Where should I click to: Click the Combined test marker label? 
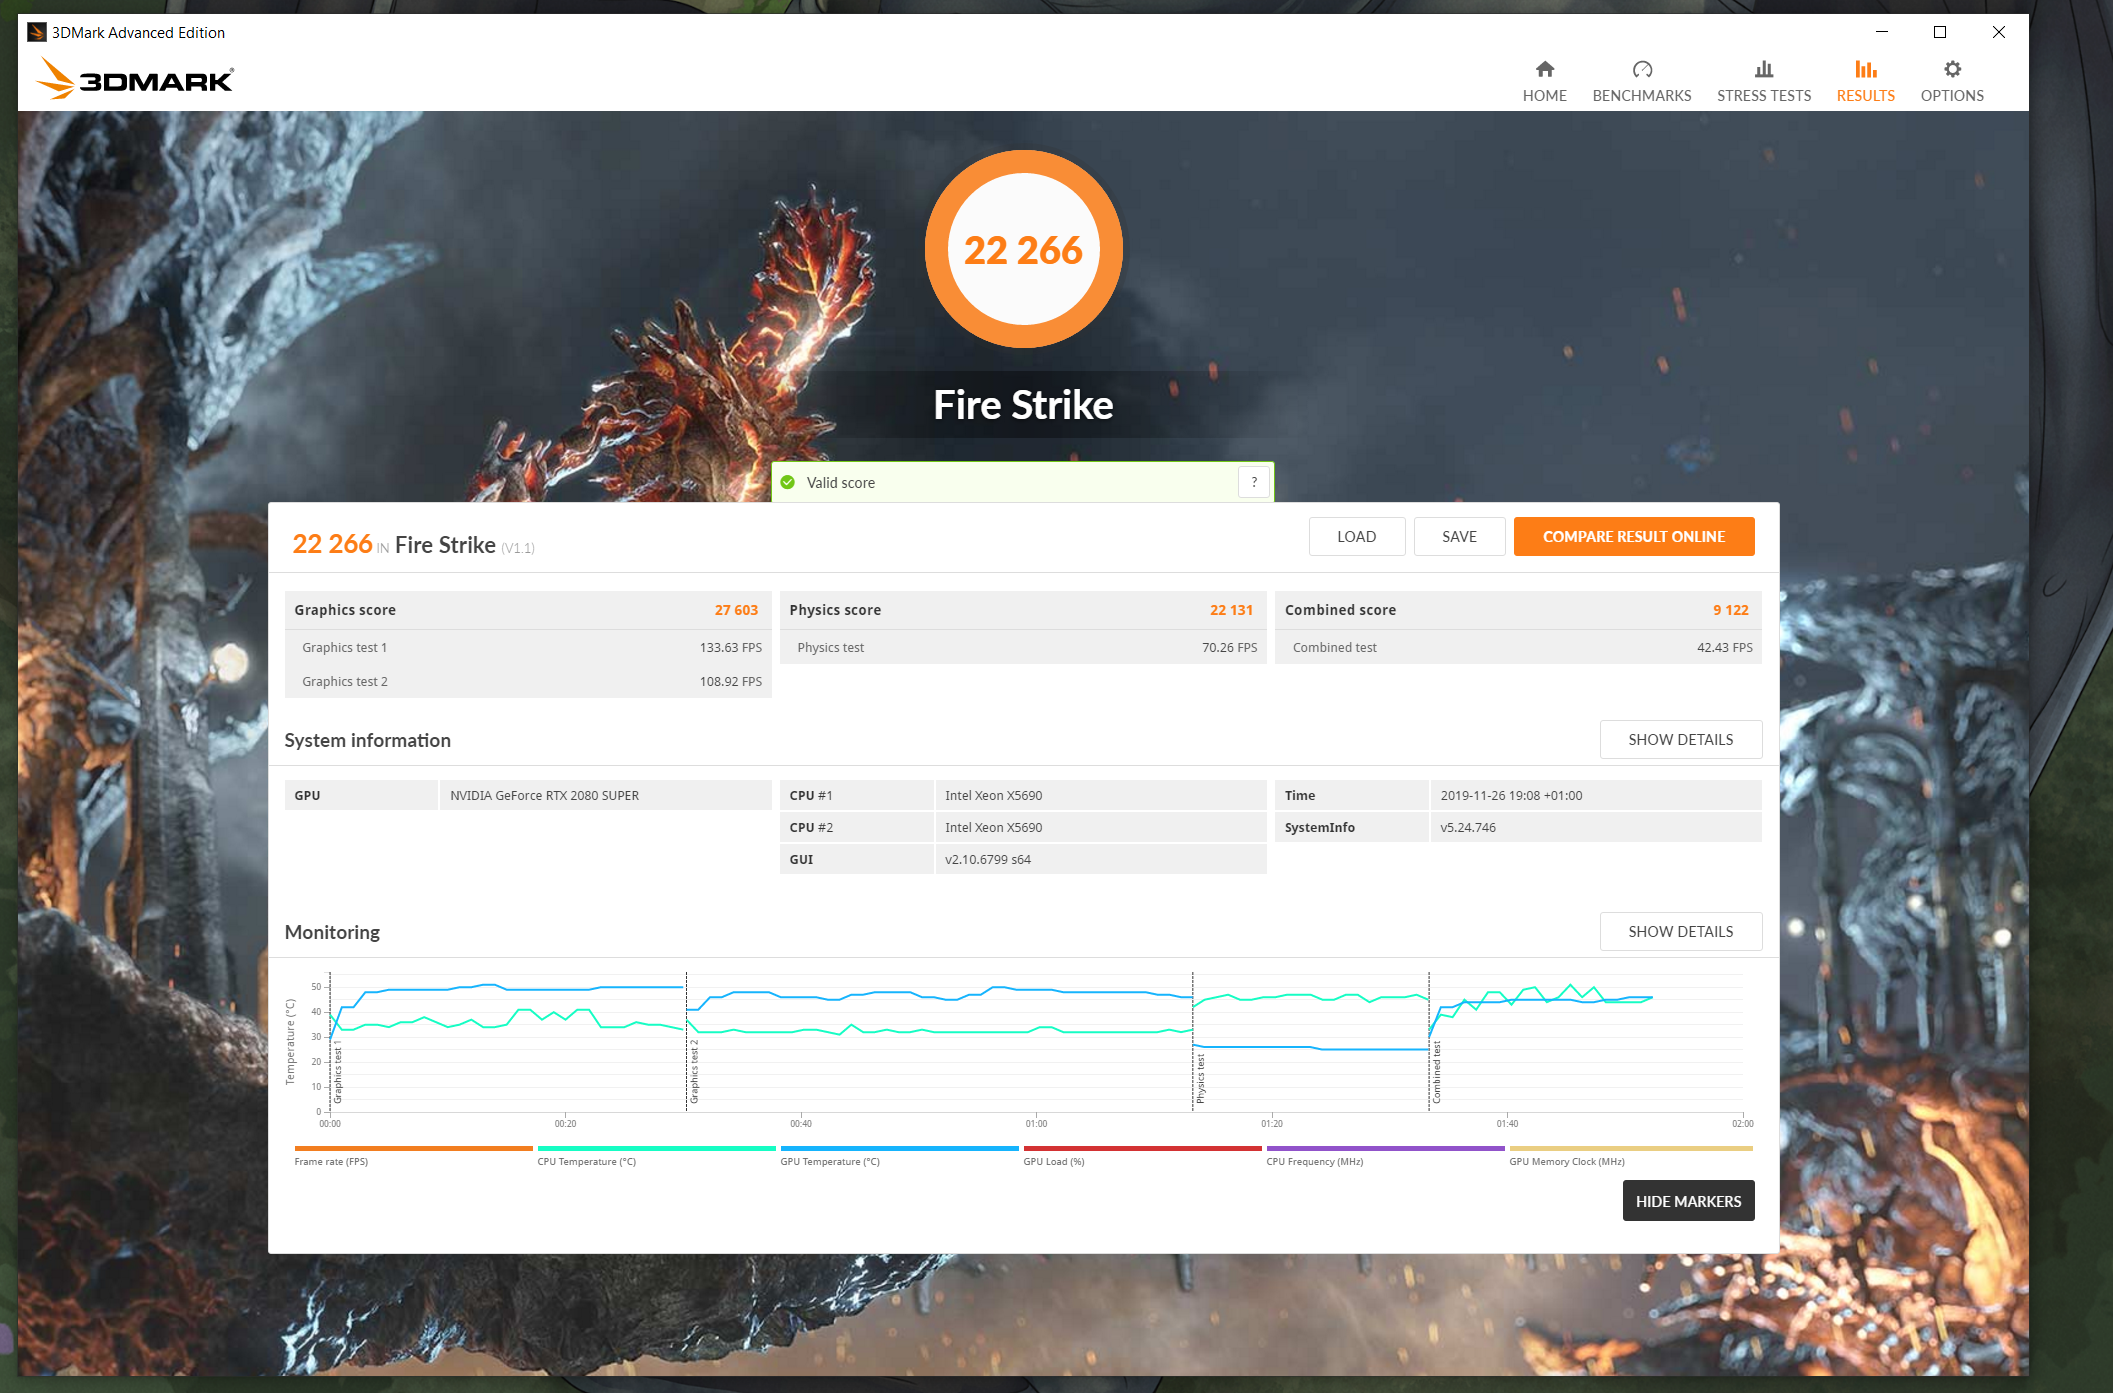[1437, 1072]
